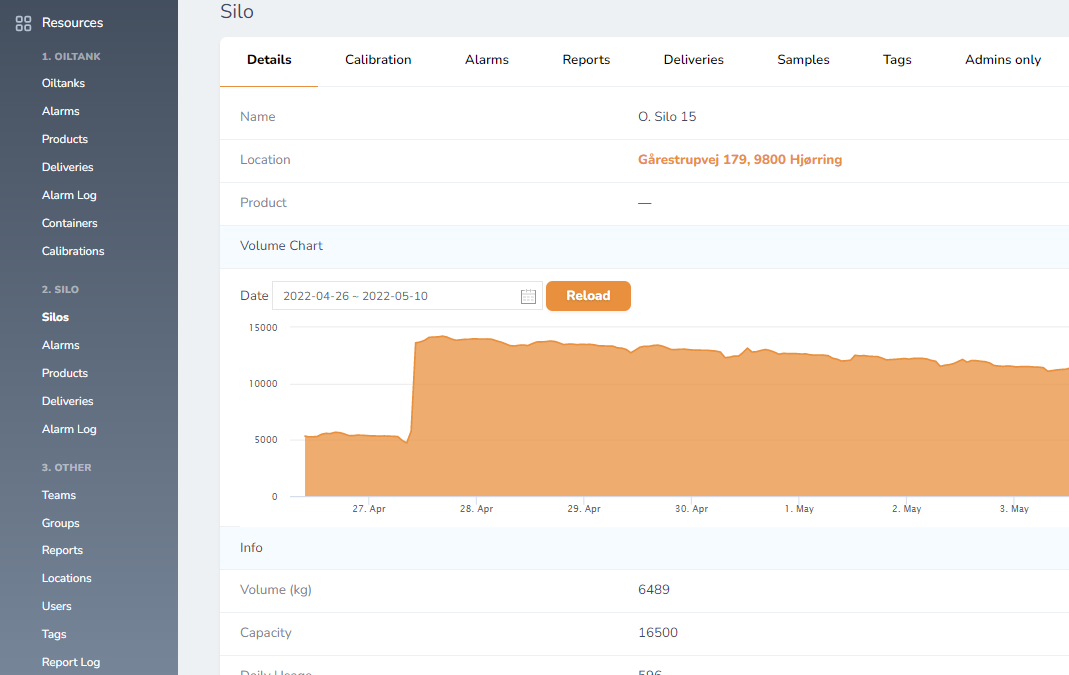
Task: Click the '3. OTHER' section label
Action: pos(66,468)
